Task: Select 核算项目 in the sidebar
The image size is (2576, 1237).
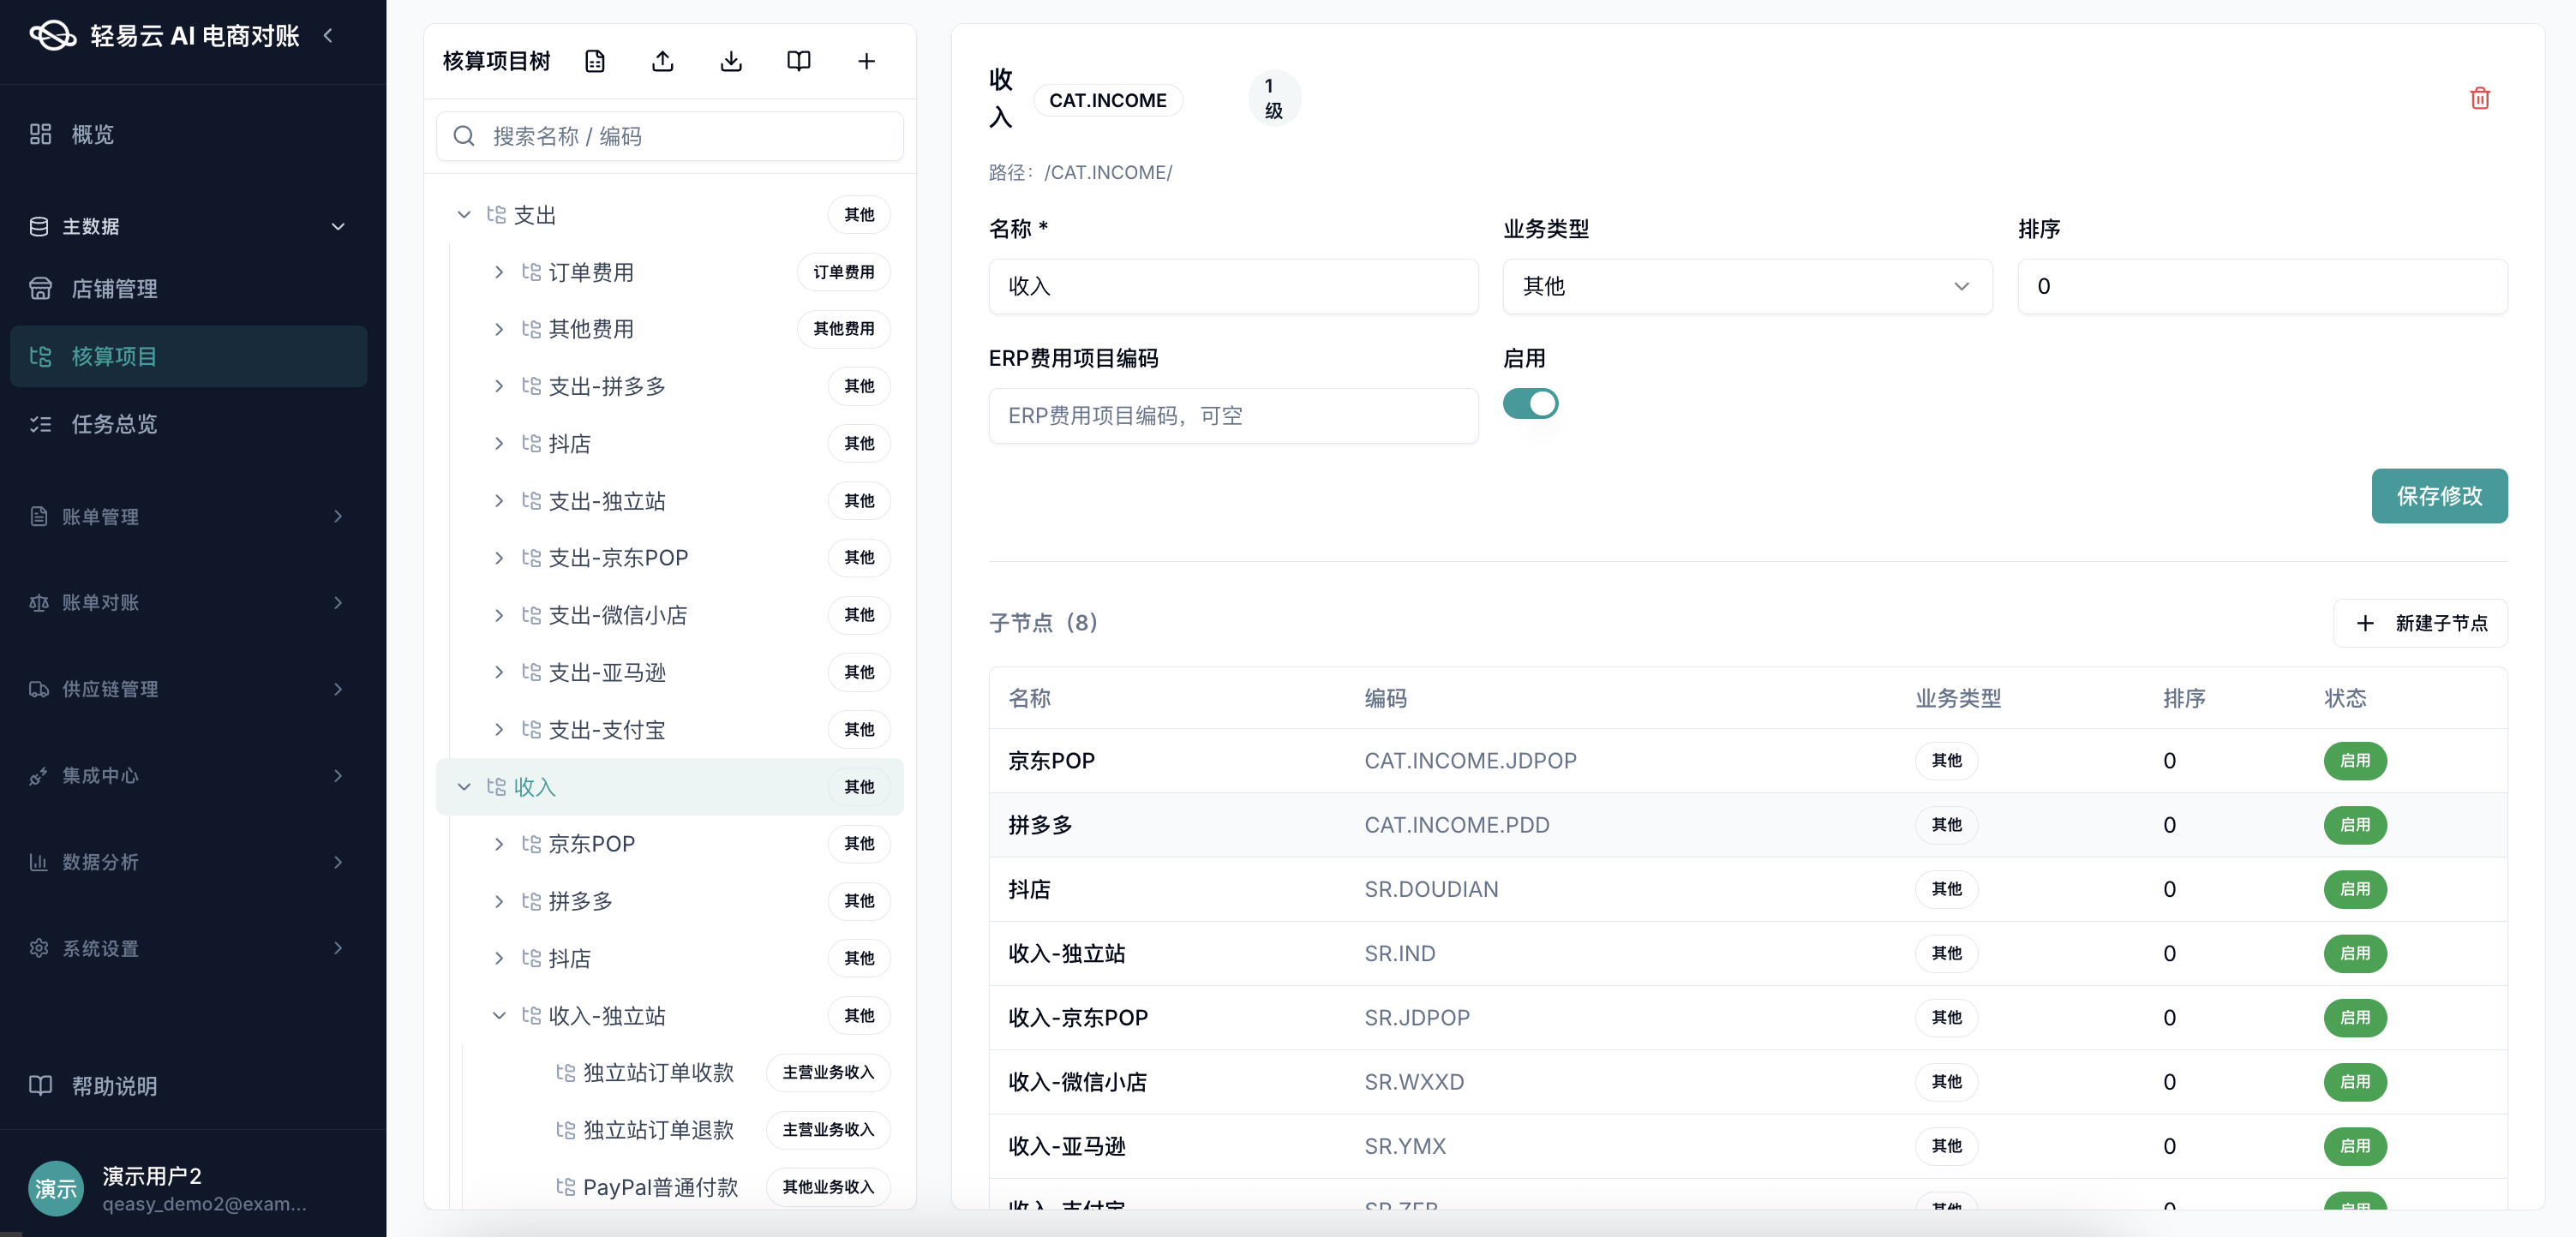Action: tap(189, 356)
